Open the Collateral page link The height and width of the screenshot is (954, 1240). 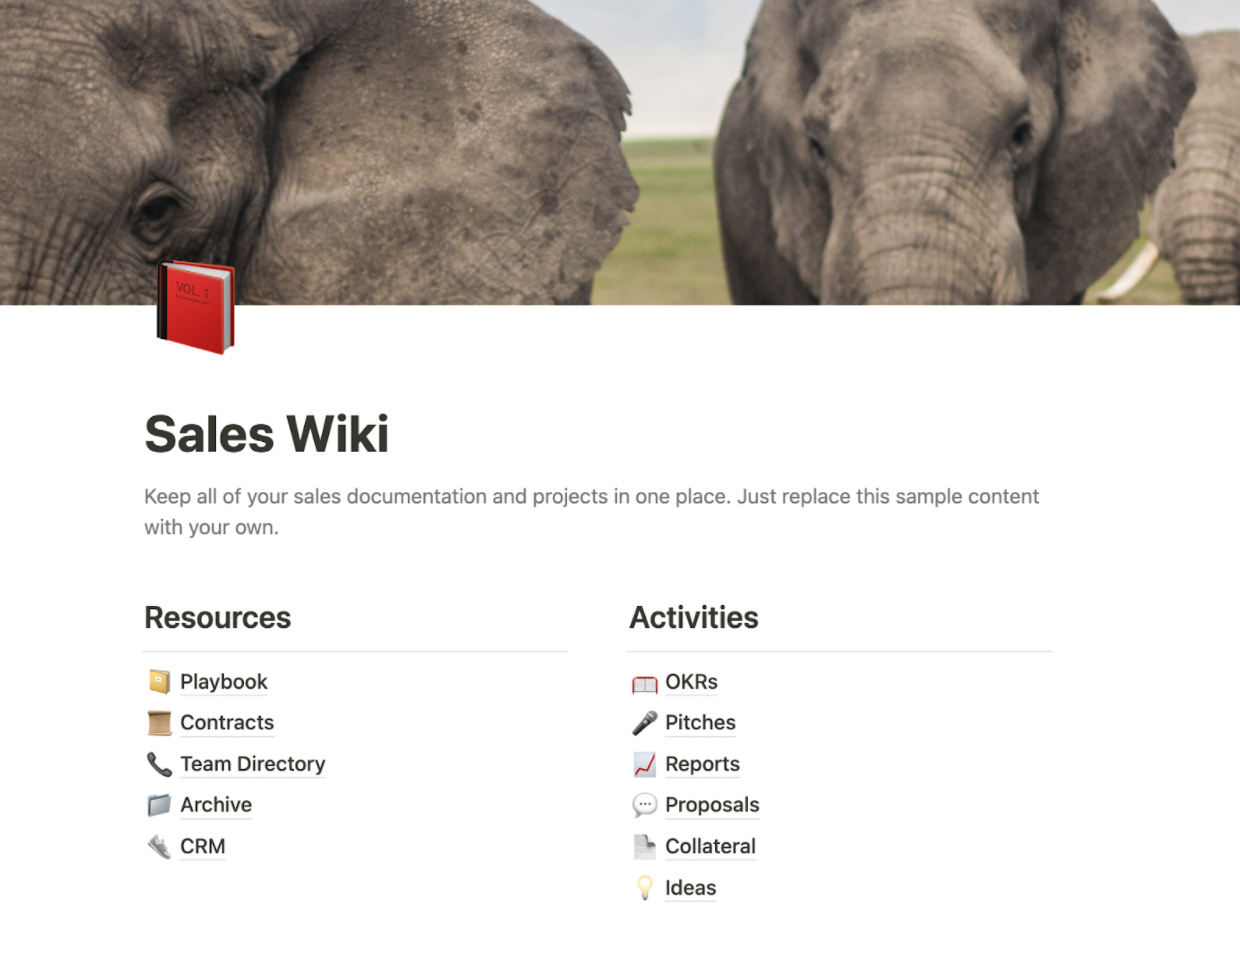click(x=710, y=847)
